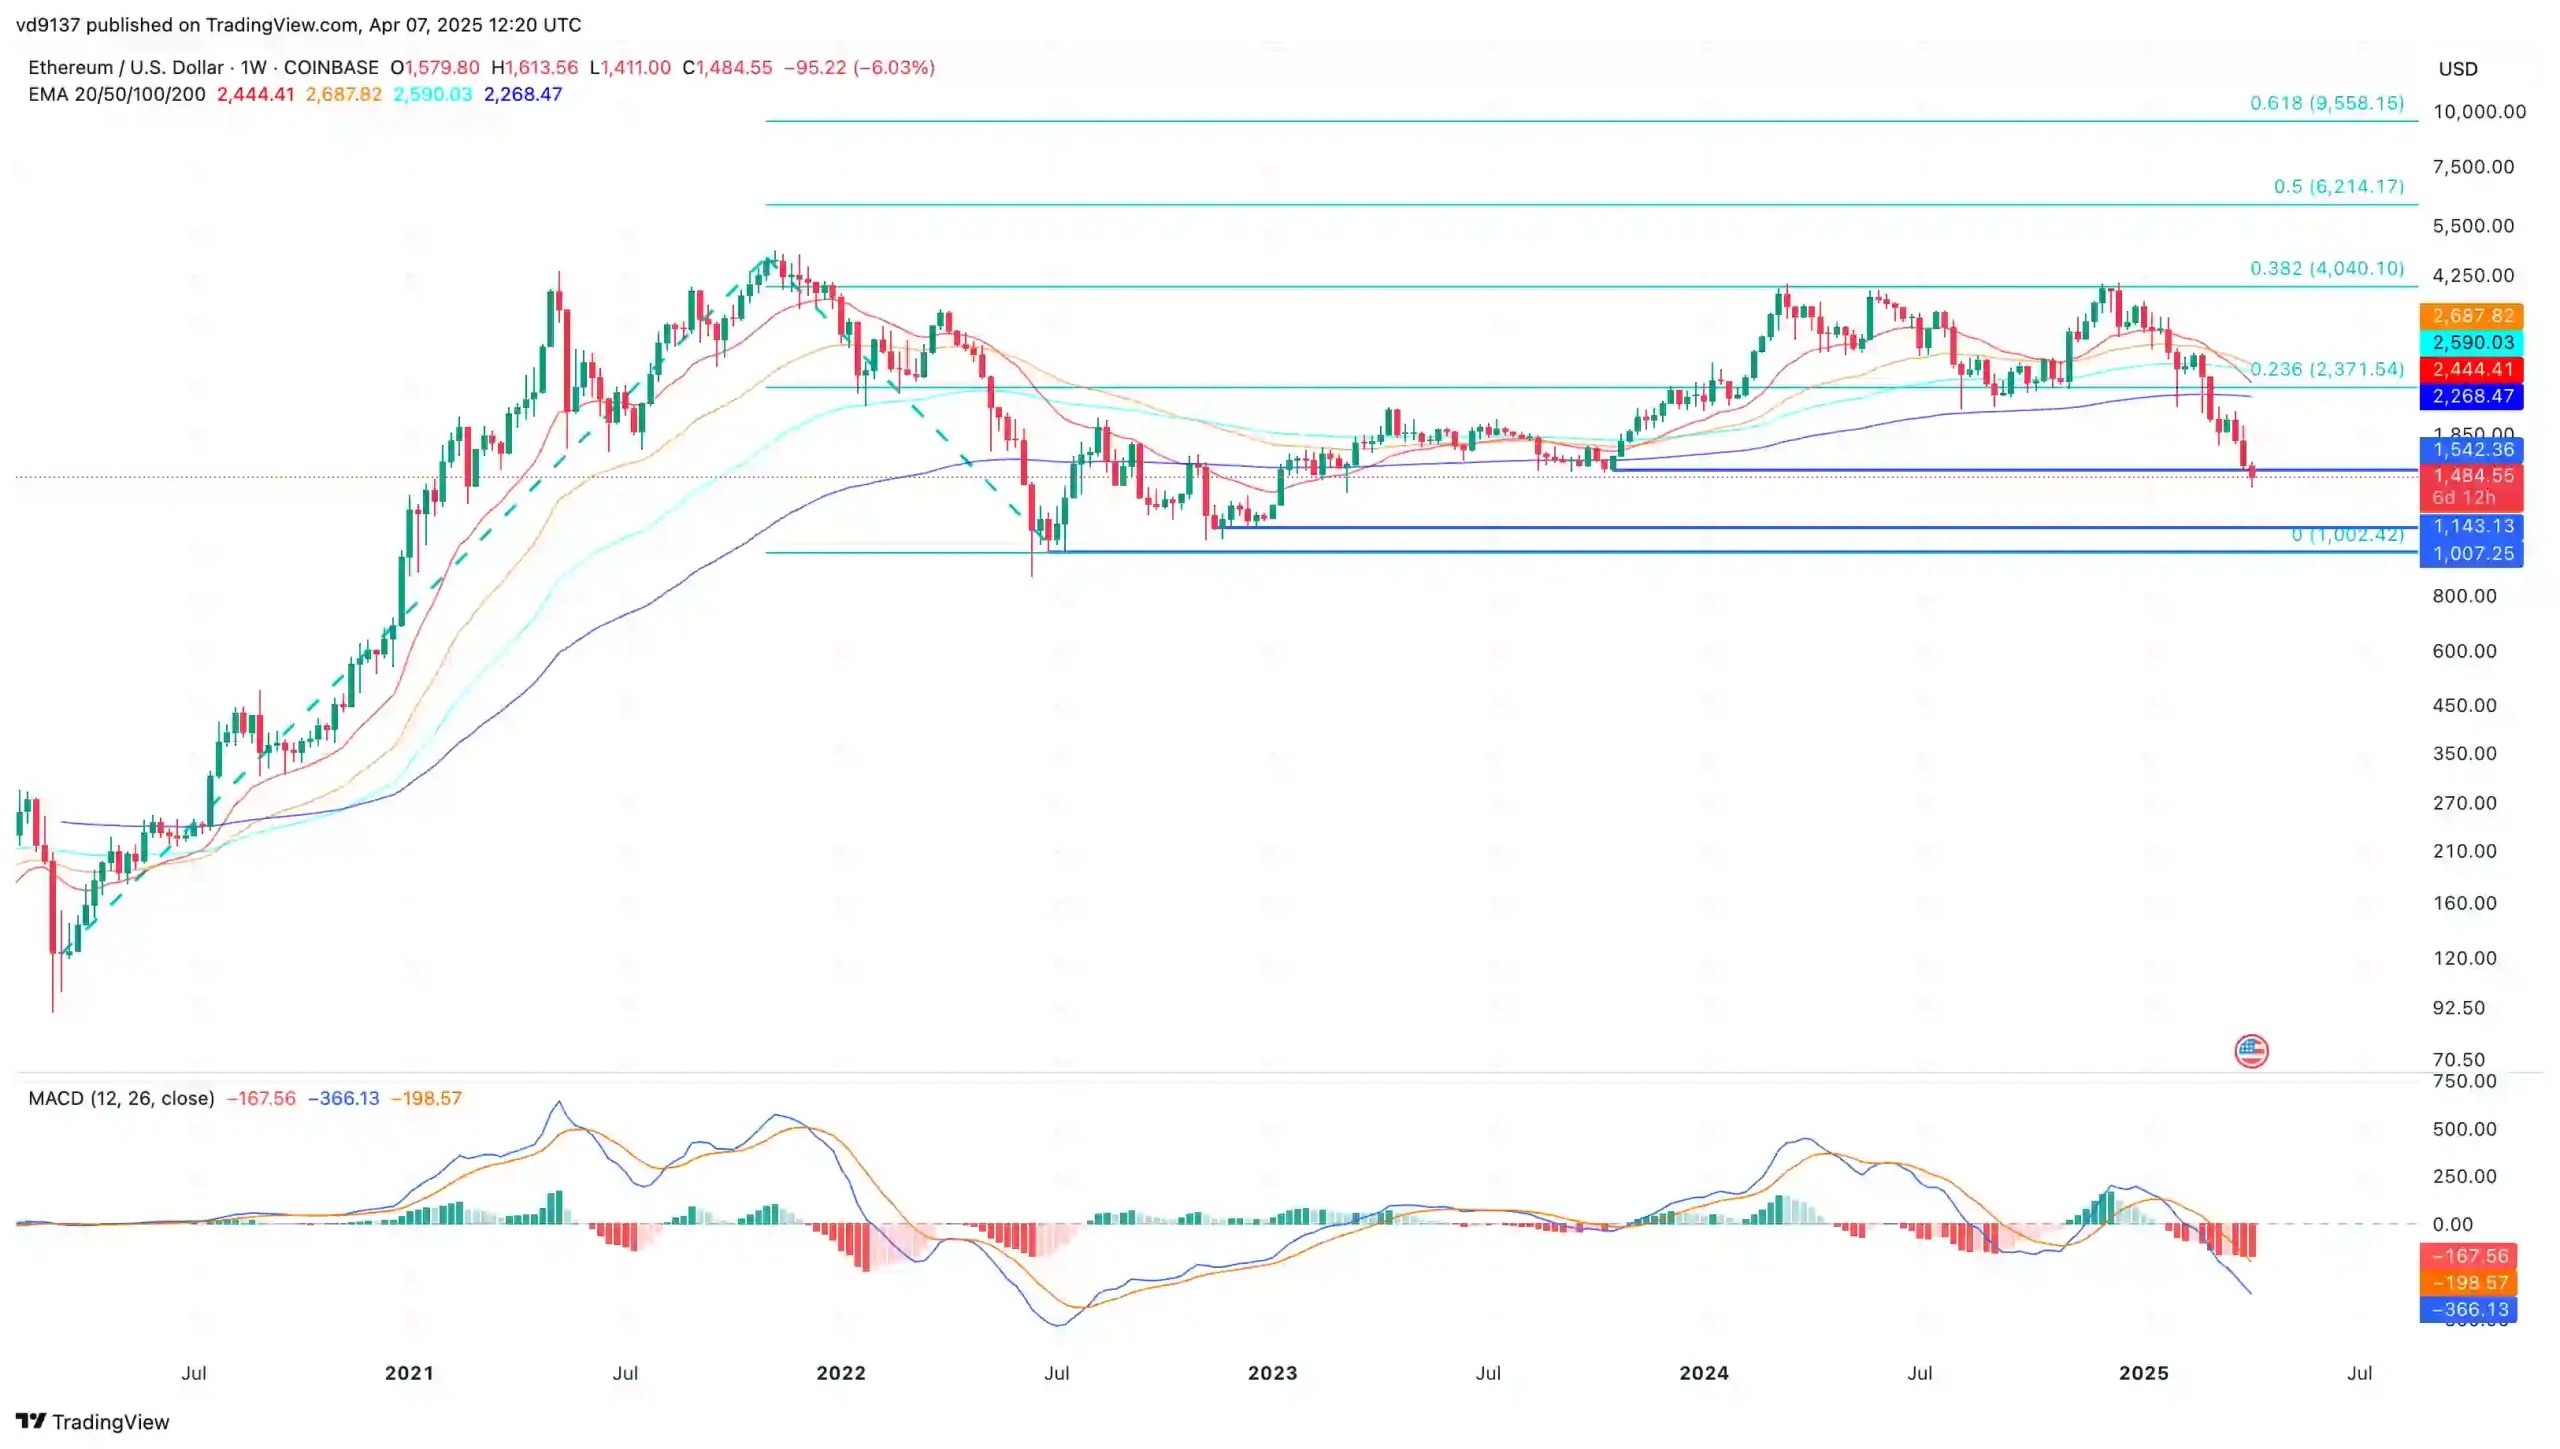Click the 2023 label on the time axis
This screenshot has width=2560, height=1449.
[1271, 1373]
